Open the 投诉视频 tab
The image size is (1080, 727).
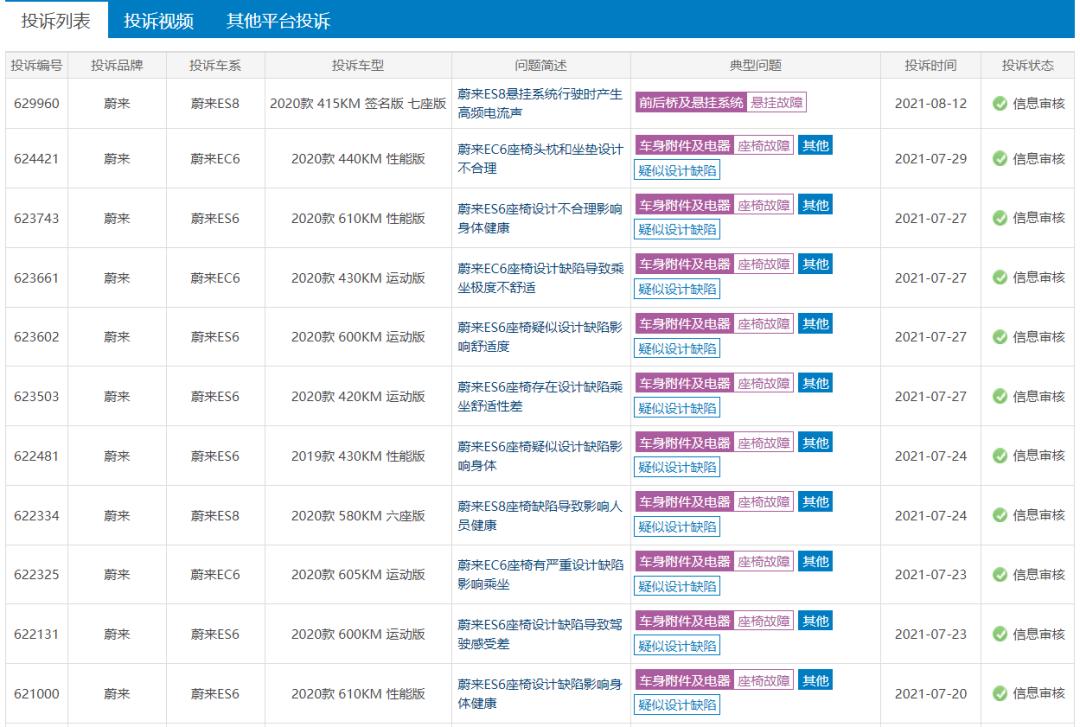[158, 21]
